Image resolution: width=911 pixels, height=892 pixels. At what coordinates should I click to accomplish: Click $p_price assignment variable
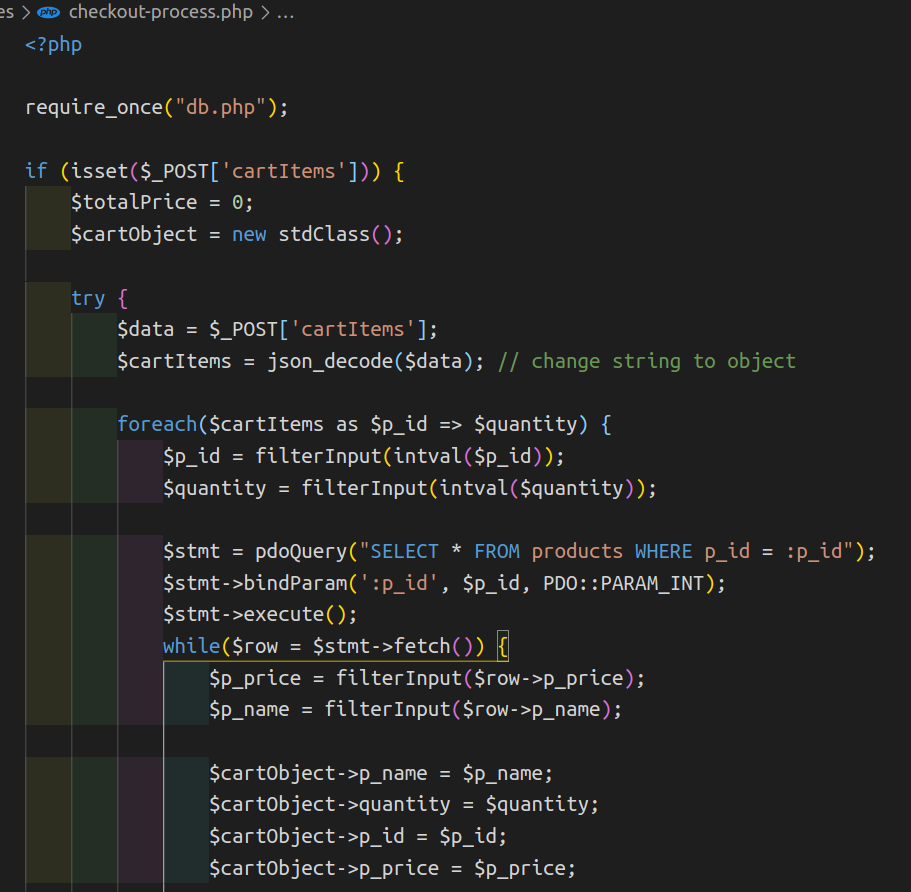point(254,679)
